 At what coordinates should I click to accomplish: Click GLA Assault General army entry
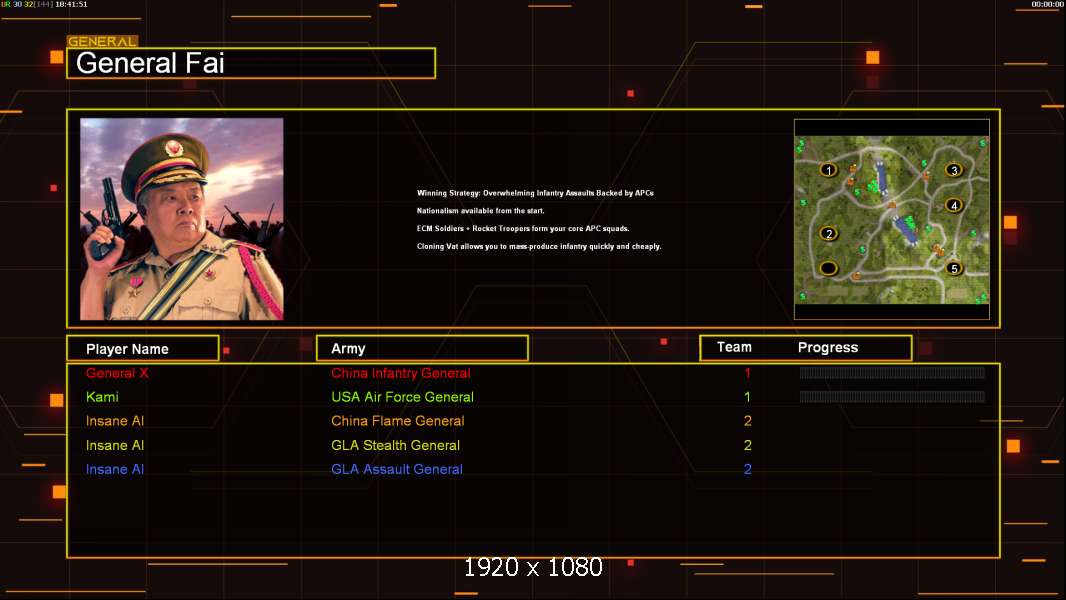[397, 470]
